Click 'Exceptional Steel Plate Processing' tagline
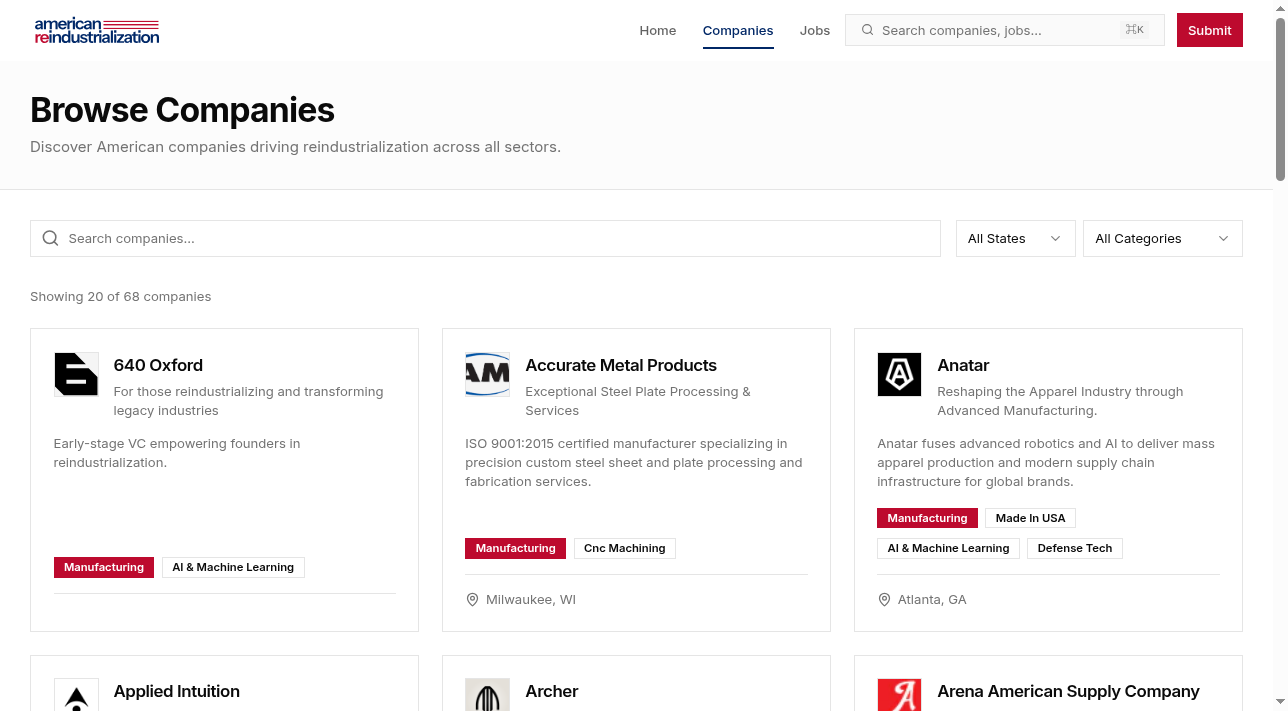 pyautogui.click(x=638, y=401)
